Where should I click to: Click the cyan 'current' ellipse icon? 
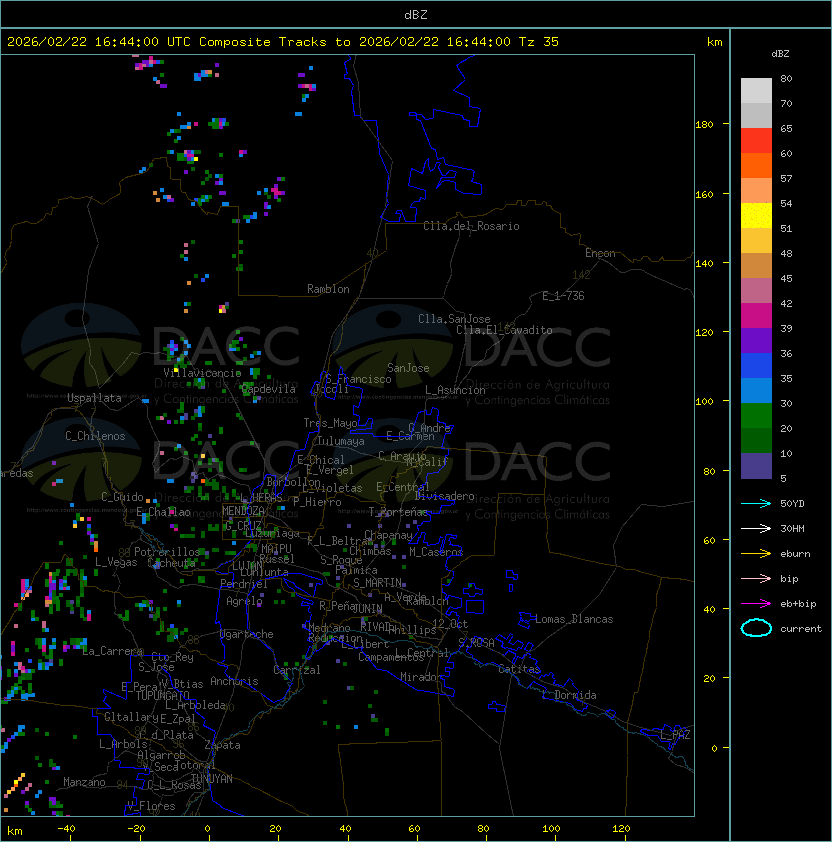[756, 628]
